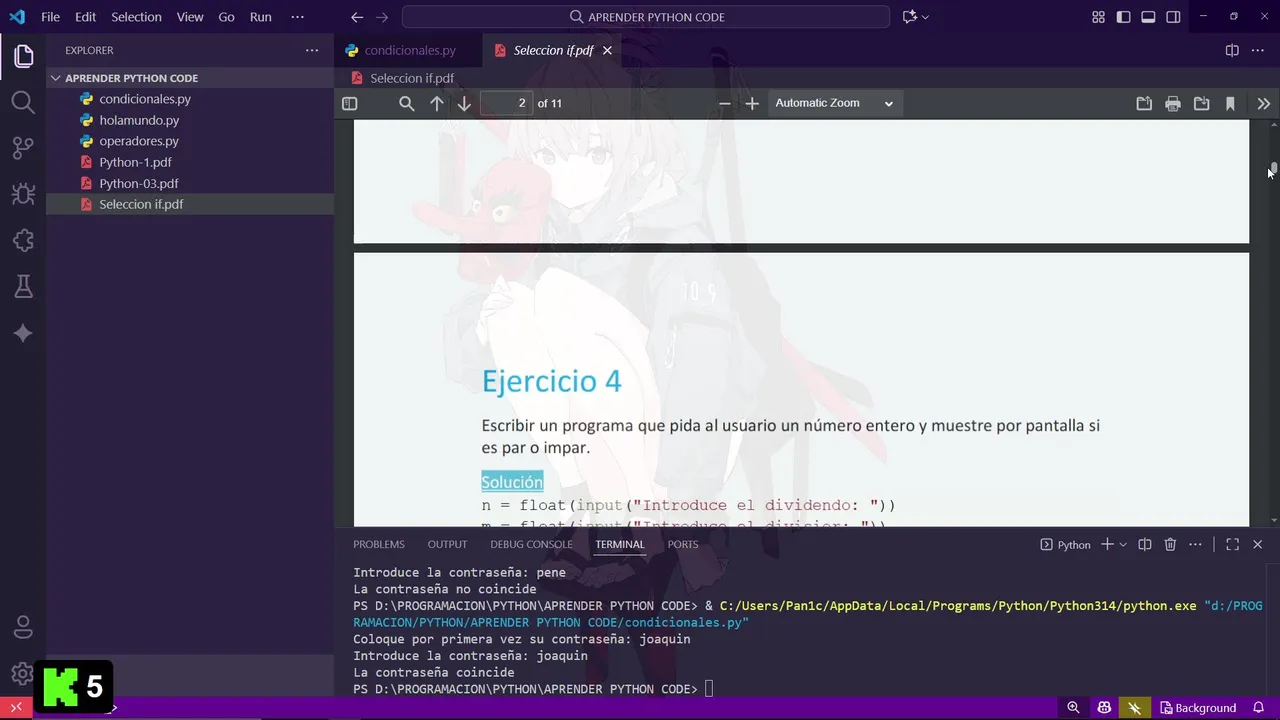Open editor More Actions ellipsis
1280x720 pixels.
tap(1259, 50)
